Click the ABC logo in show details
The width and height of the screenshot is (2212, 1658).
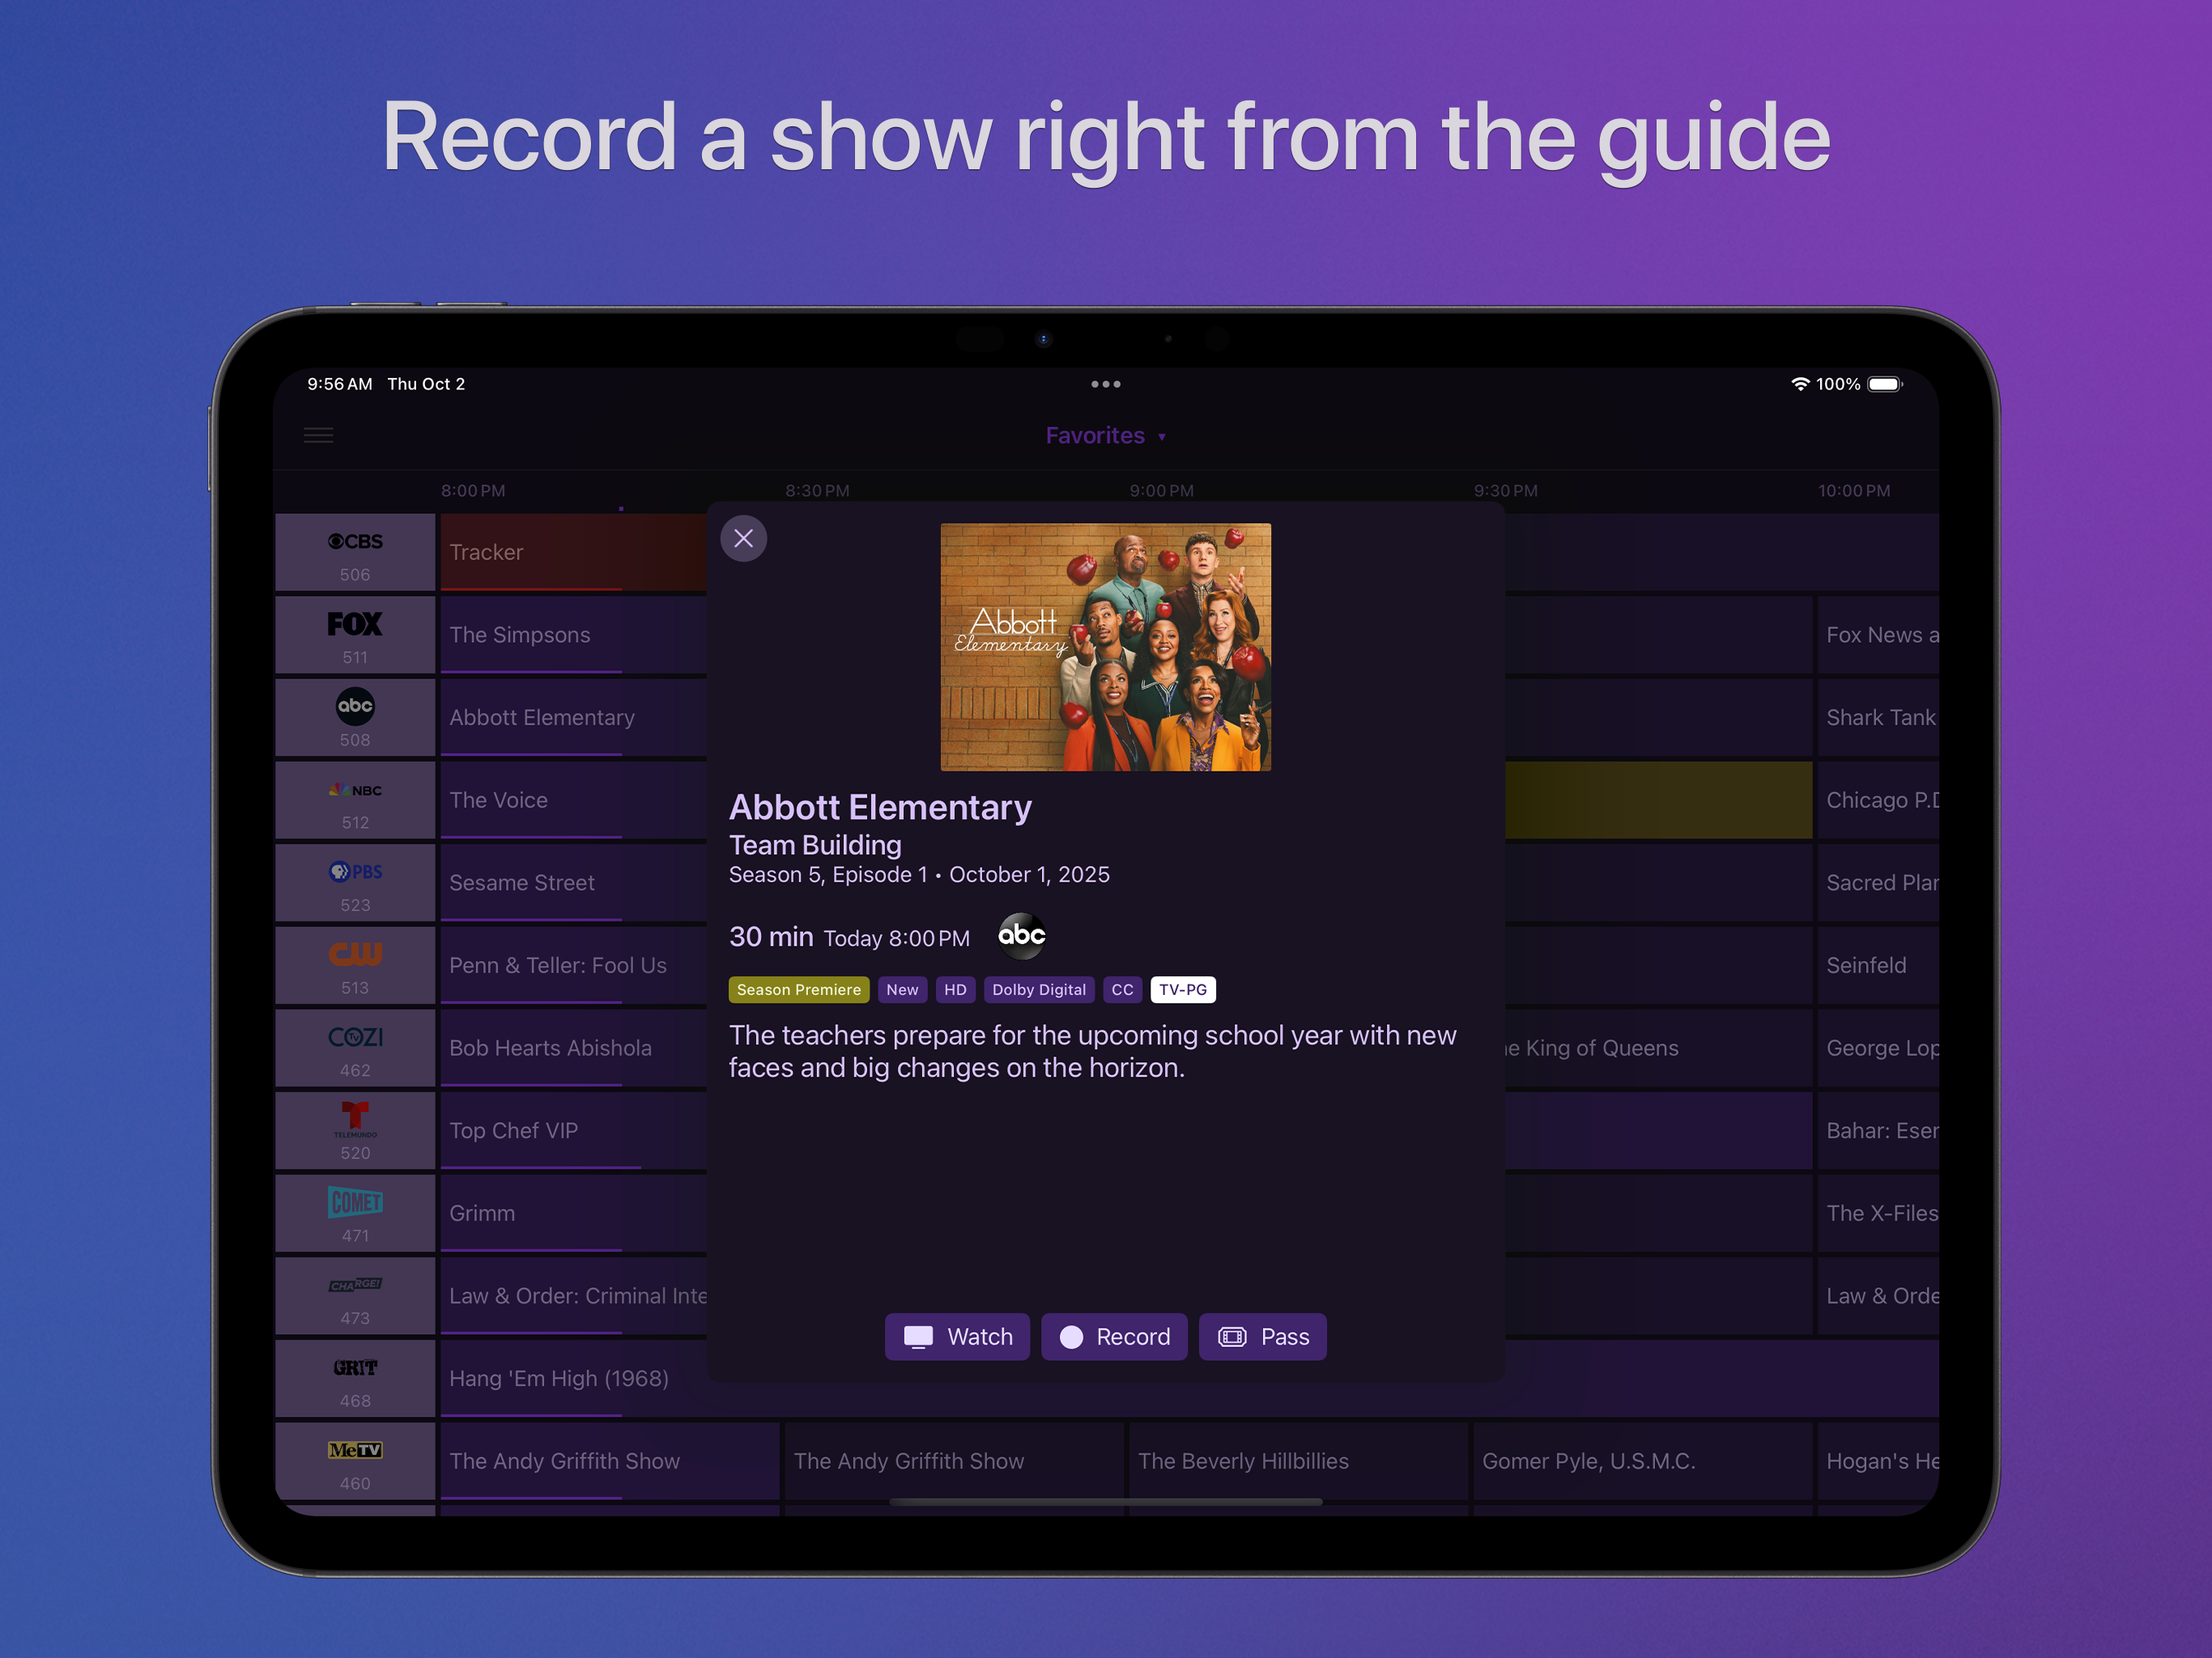[1021, 935]
